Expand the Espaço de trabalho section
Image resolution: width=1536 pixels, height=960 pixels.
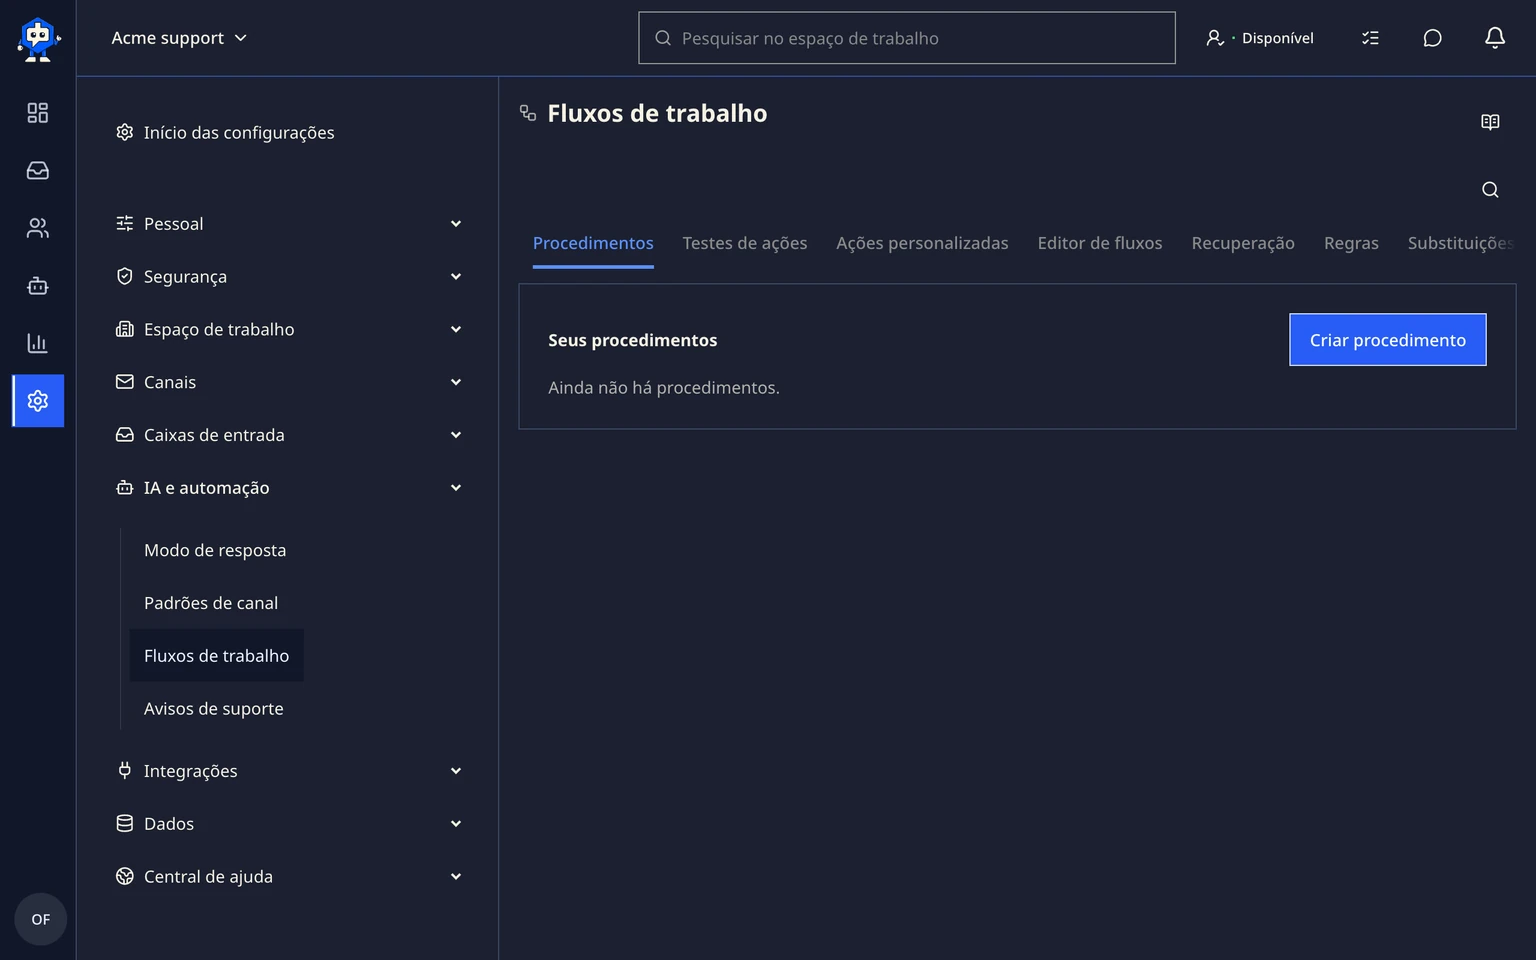289,330
